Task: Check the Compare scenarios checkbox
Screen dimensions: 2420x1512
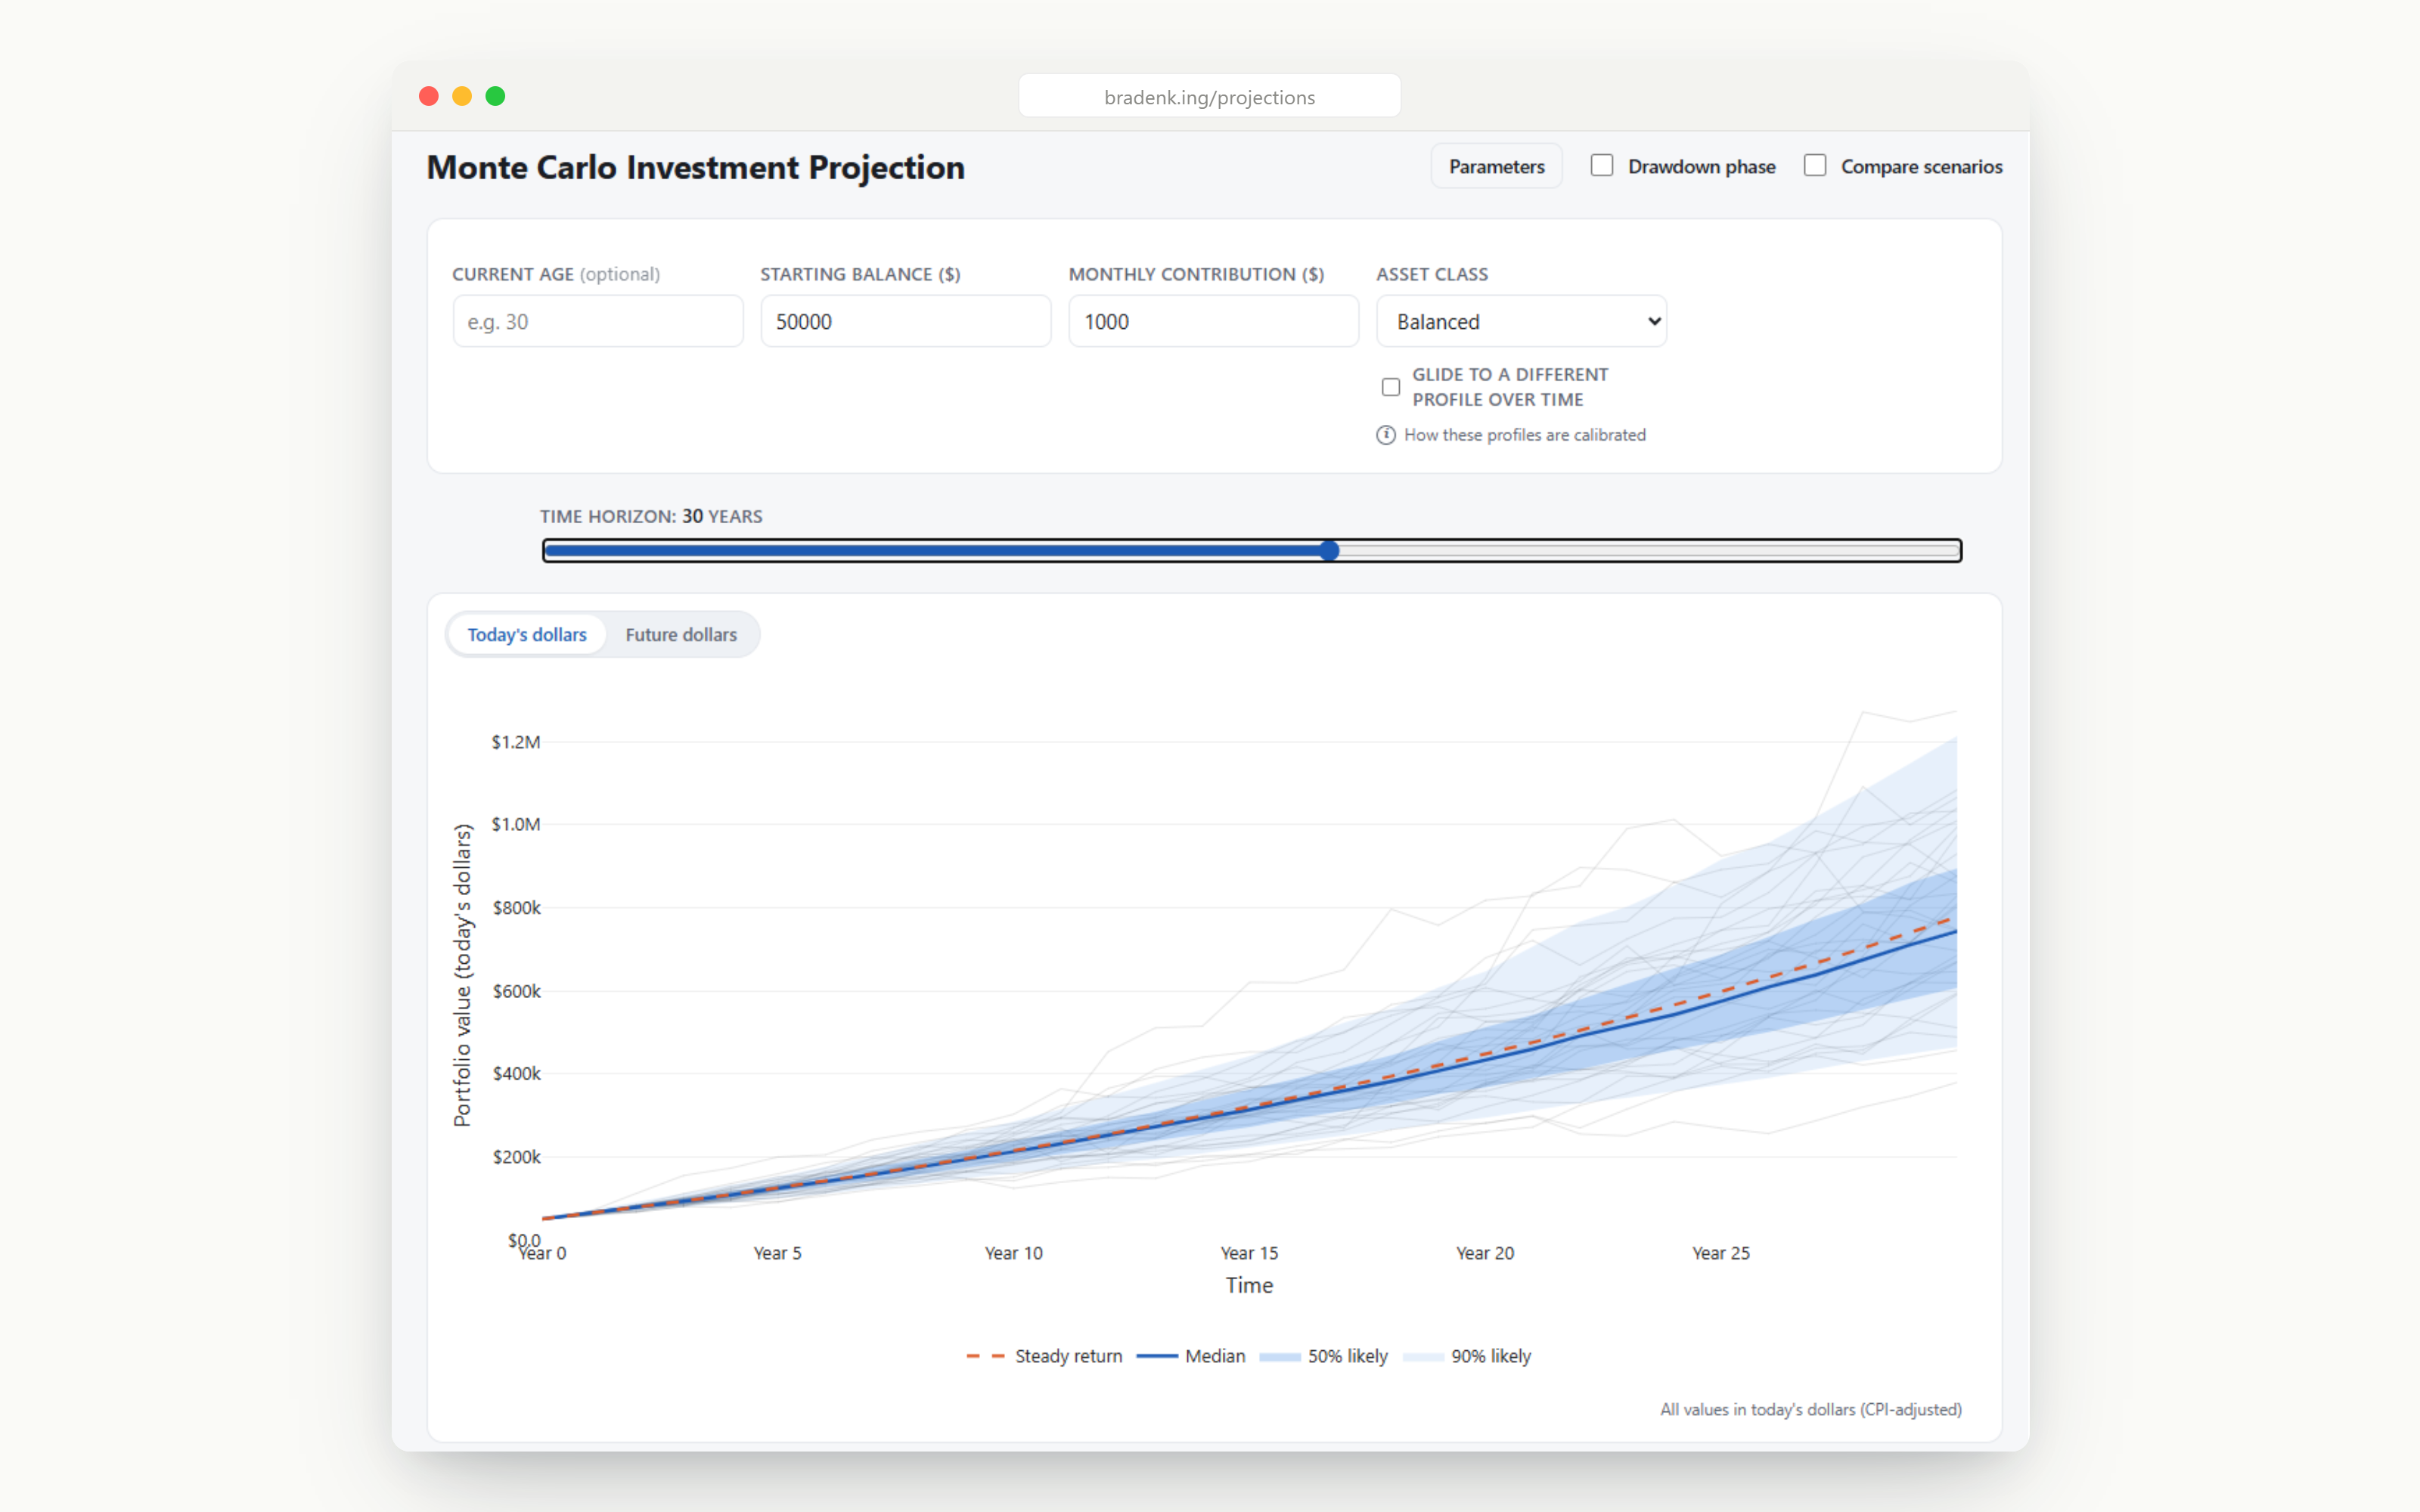Action: coord(1815,165)
